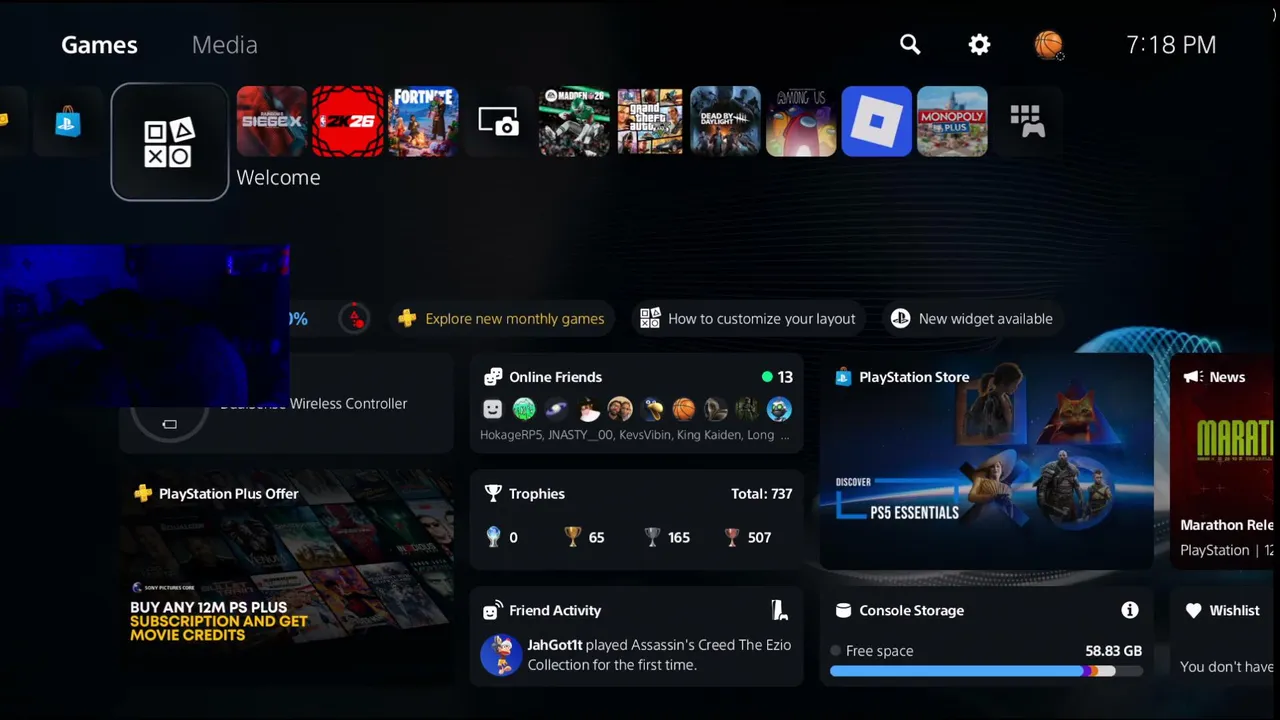Select the Total: 737 trophy text

coord(761,494)
